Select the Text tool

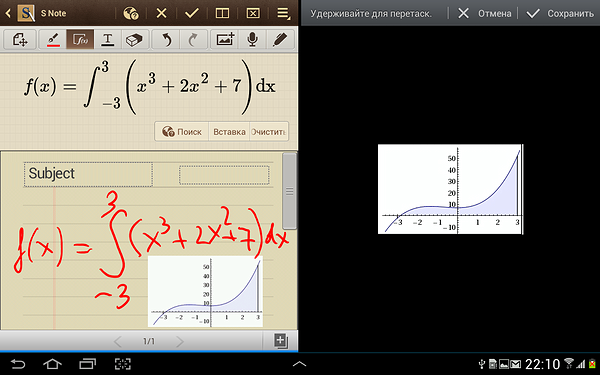[x=108, y=39]
